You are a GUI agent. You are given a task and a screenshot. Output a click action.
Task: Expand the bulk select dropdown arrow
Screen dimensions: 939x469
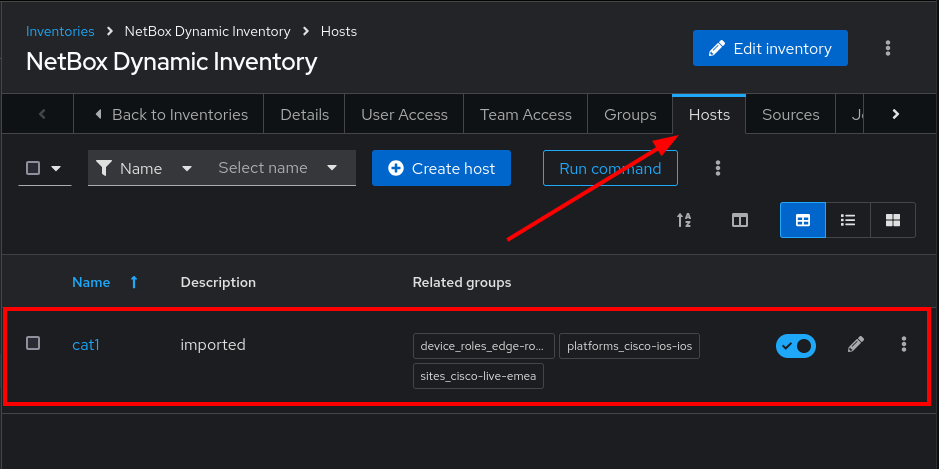[x=56, y=168]
